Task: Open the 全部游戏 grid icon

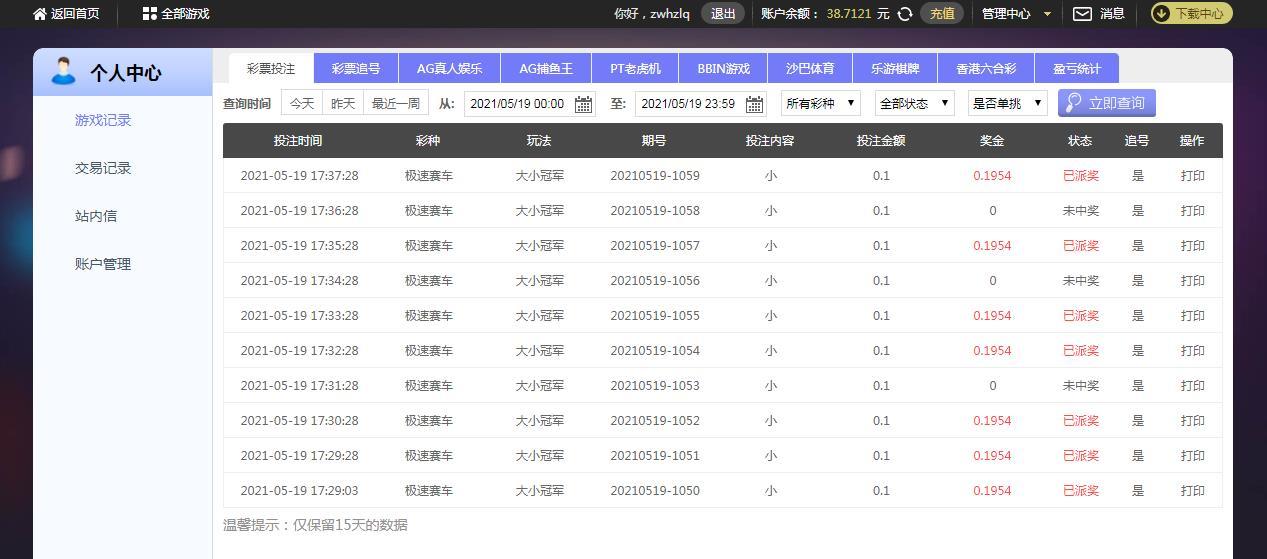Action: 149,14
